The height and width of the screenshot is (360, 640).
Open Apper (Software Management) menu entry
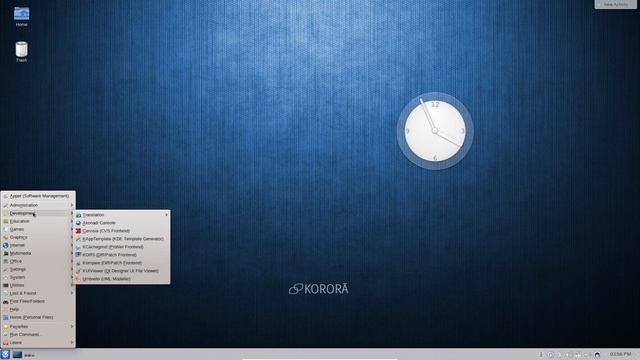(x=38, y=196)
